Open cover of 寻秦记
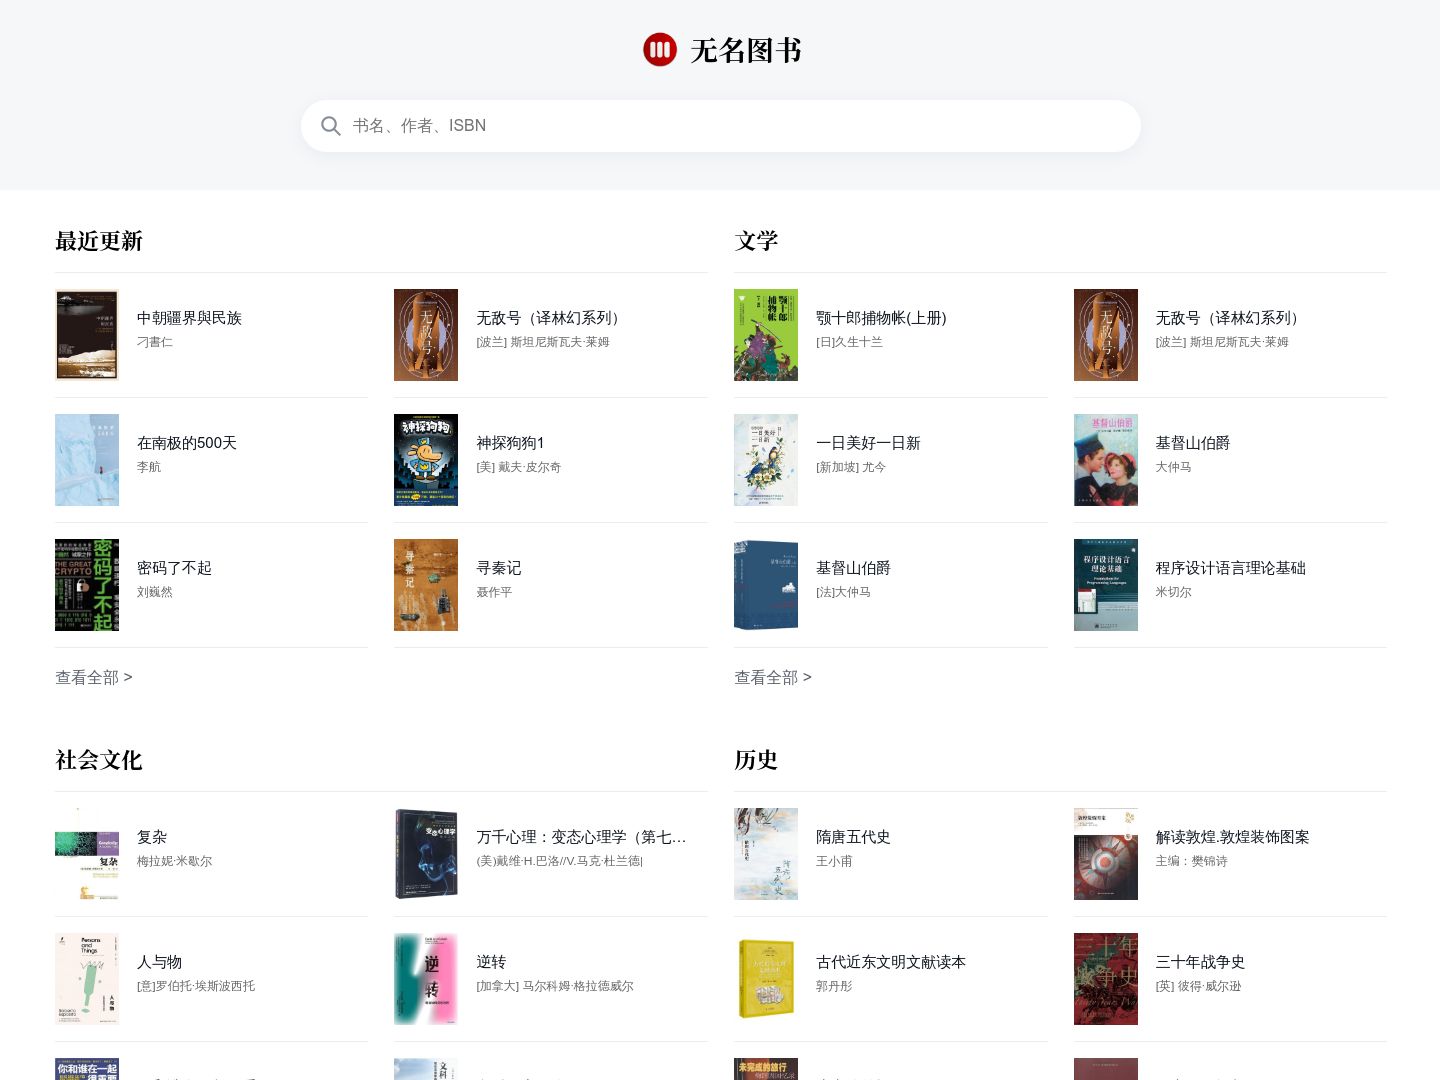1440x1080 pixels. click(426, 585)
